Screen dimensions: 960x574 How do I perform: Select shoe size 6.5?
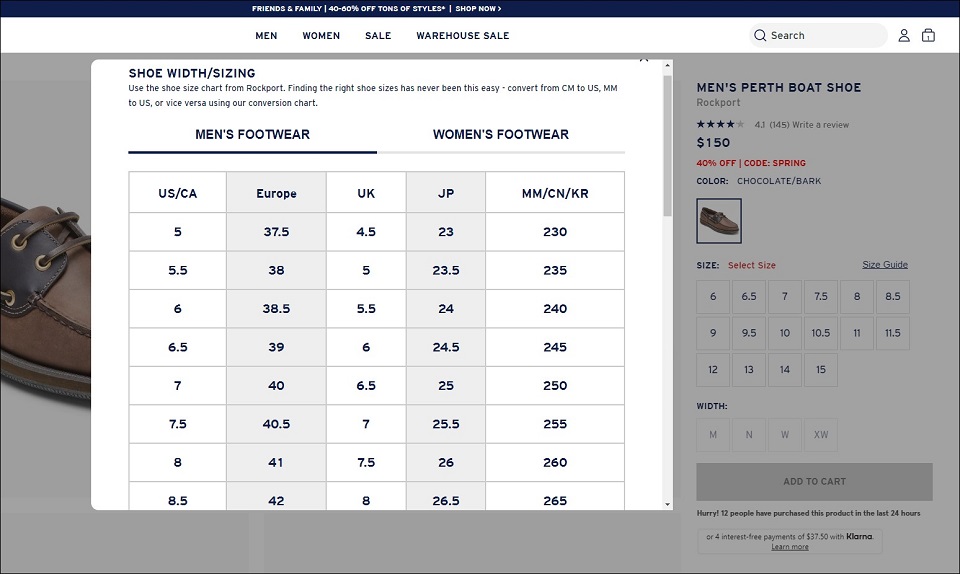click(749, 297)
